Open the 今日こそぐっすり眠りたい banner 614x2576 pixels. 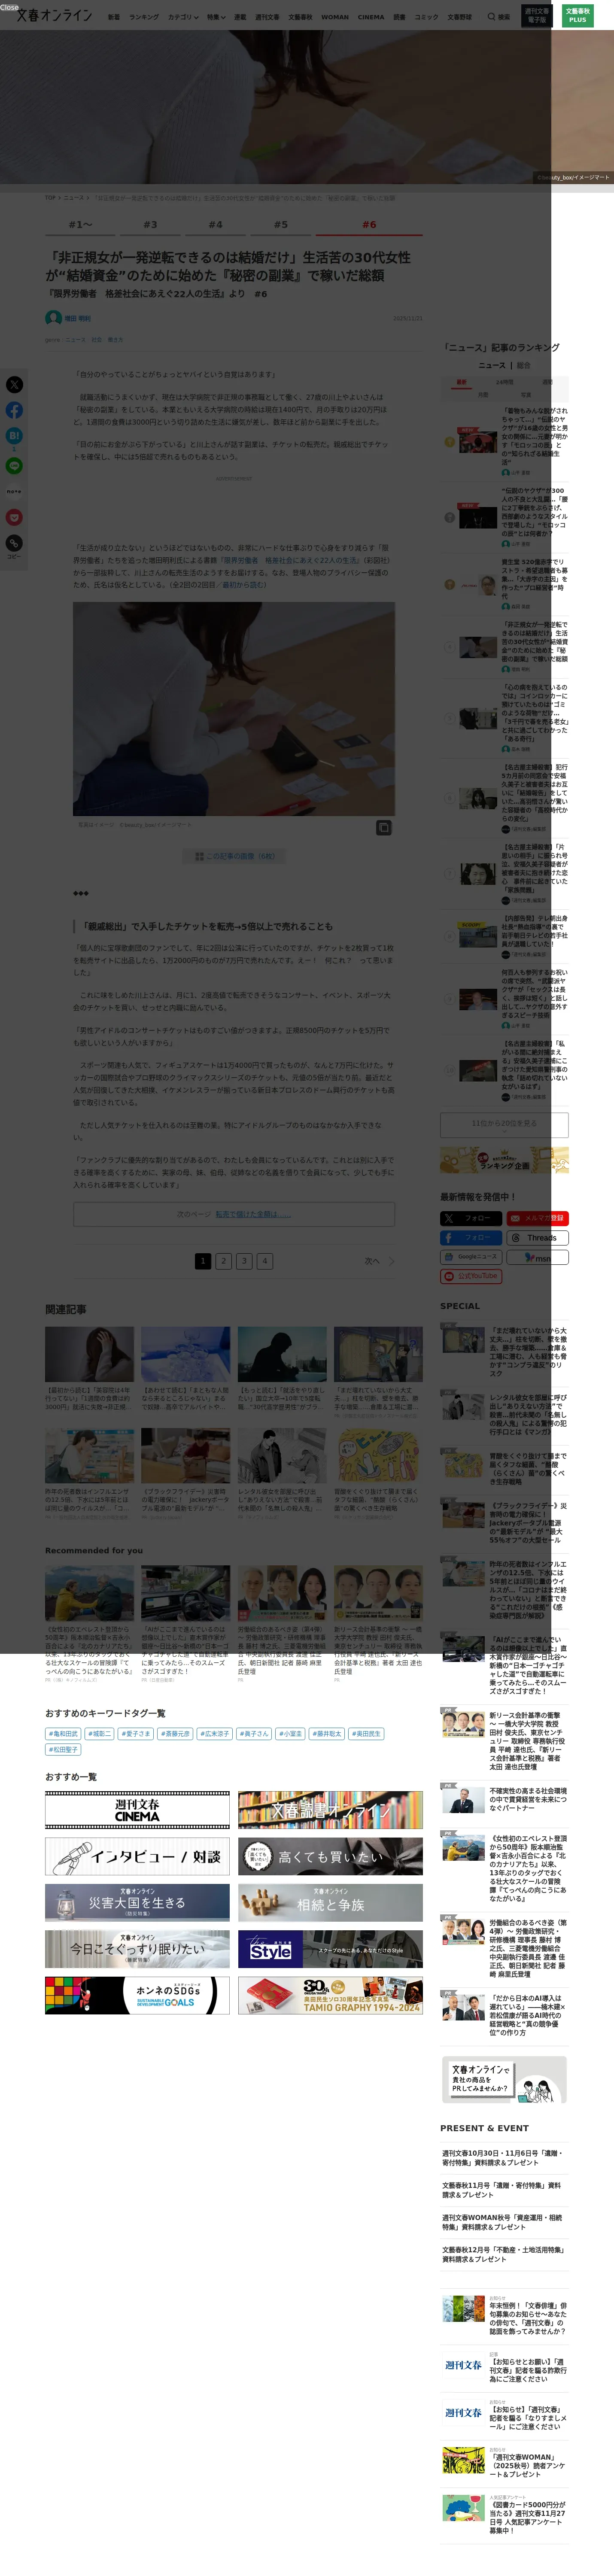[x=137, y=1949]
